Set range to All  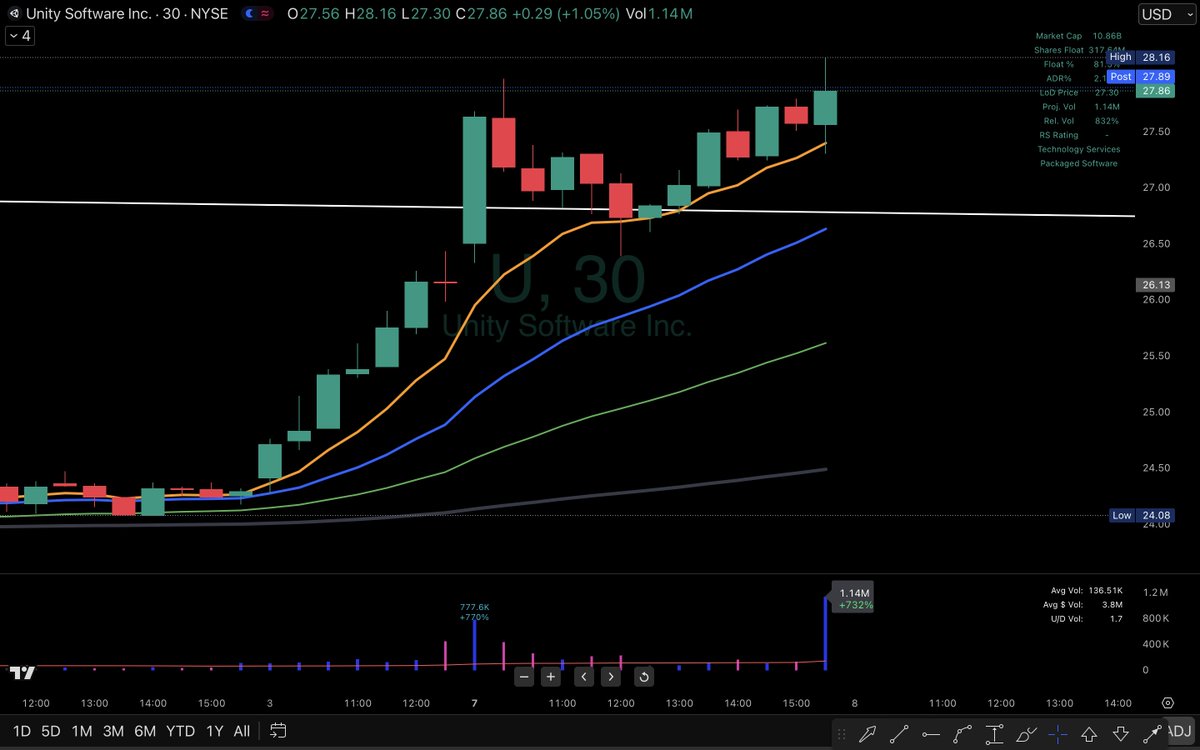tap(242, 731)
